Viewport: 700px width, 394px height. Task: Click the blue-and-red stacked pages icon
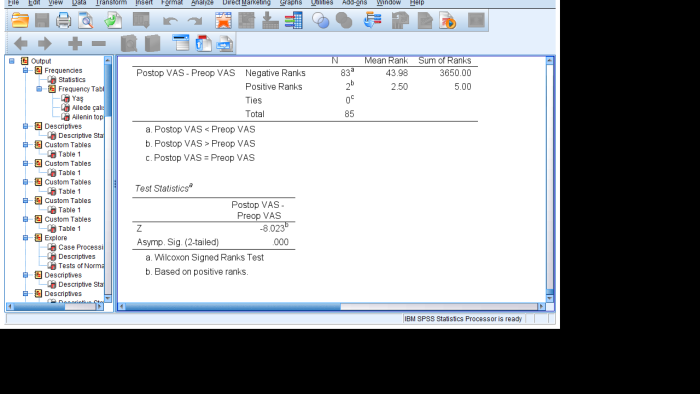204,43
